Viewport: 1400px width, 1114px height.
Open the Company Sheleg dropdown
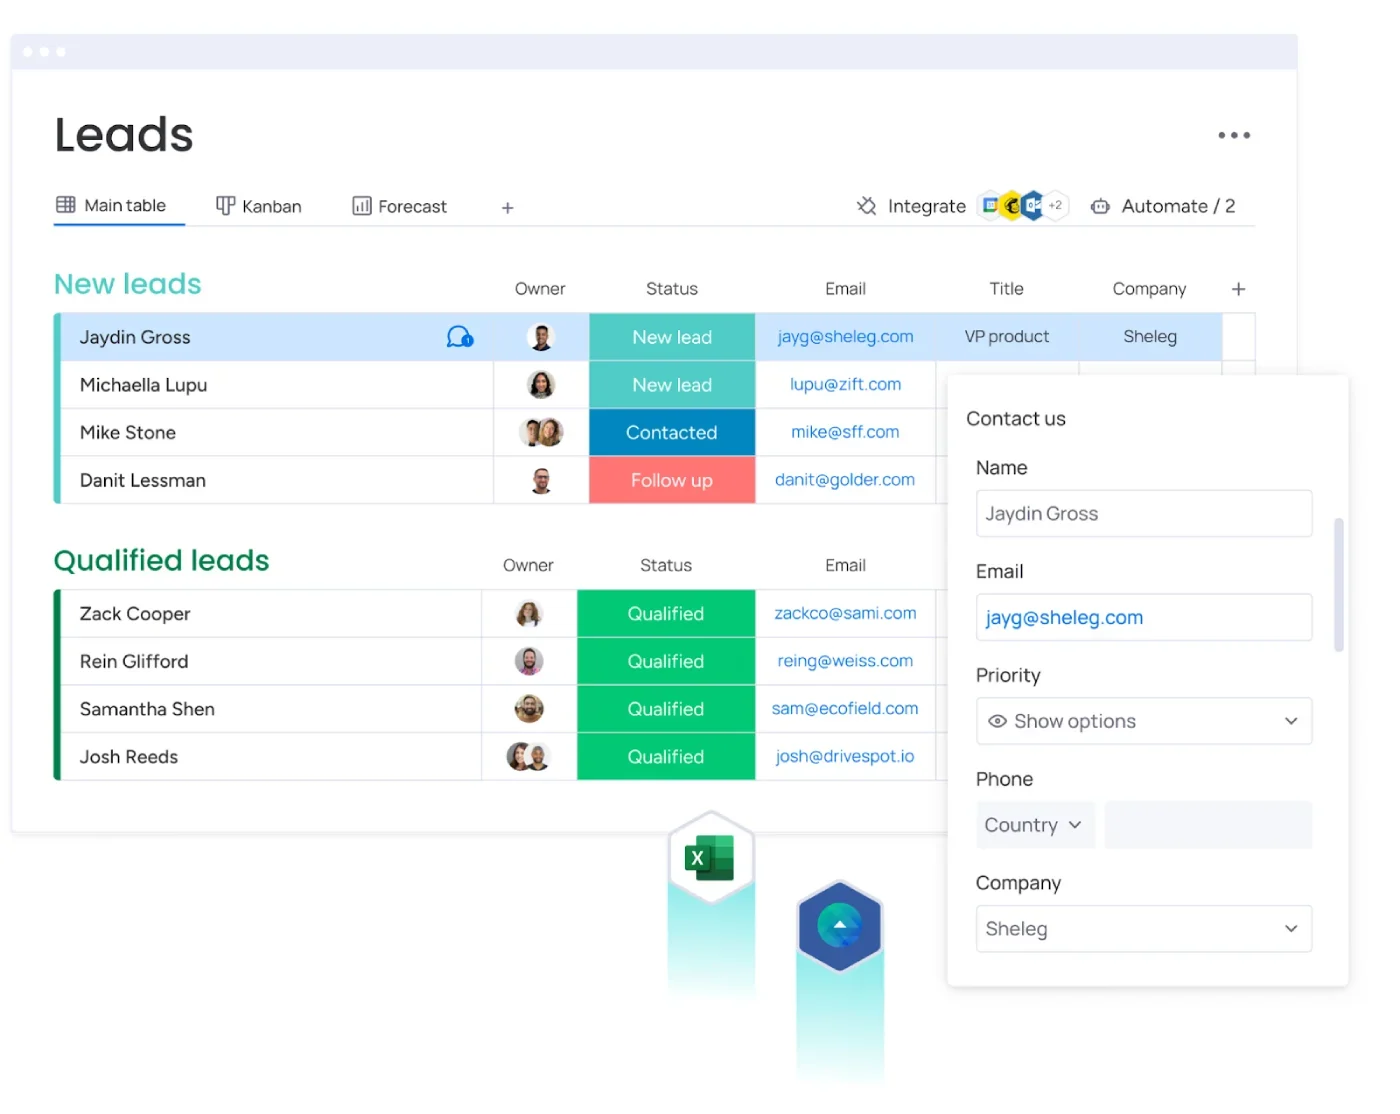[x=1144, y=929]
